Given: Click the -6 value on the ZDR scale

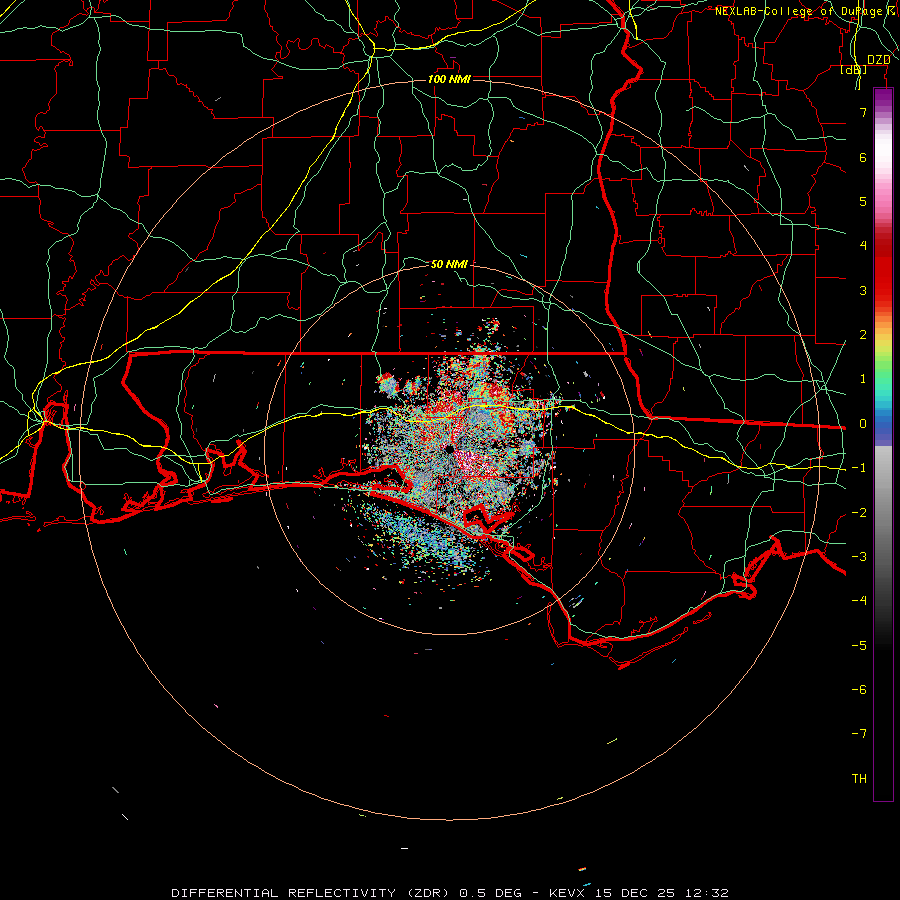Looking at the screenshot, I should 859,690.
